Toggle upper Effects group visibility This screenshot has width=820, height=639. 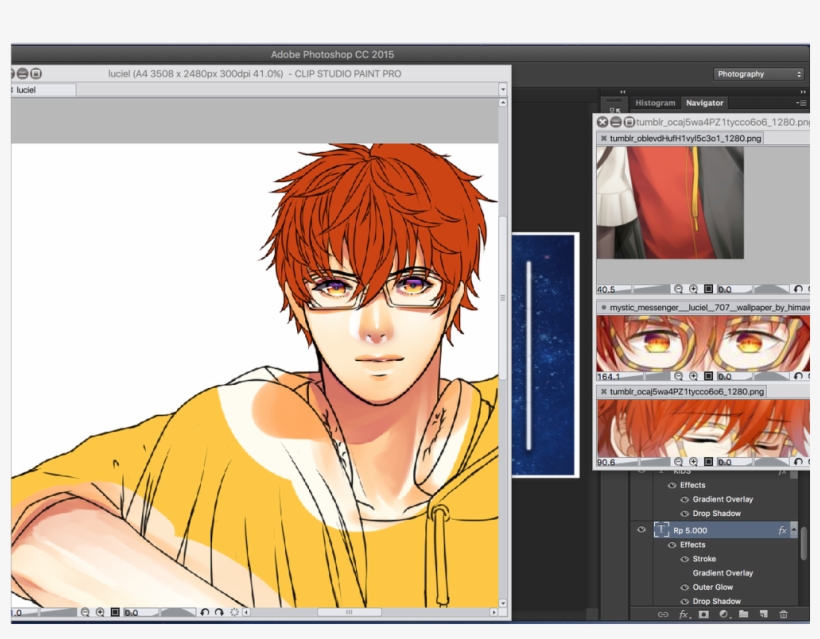point(672,486)
